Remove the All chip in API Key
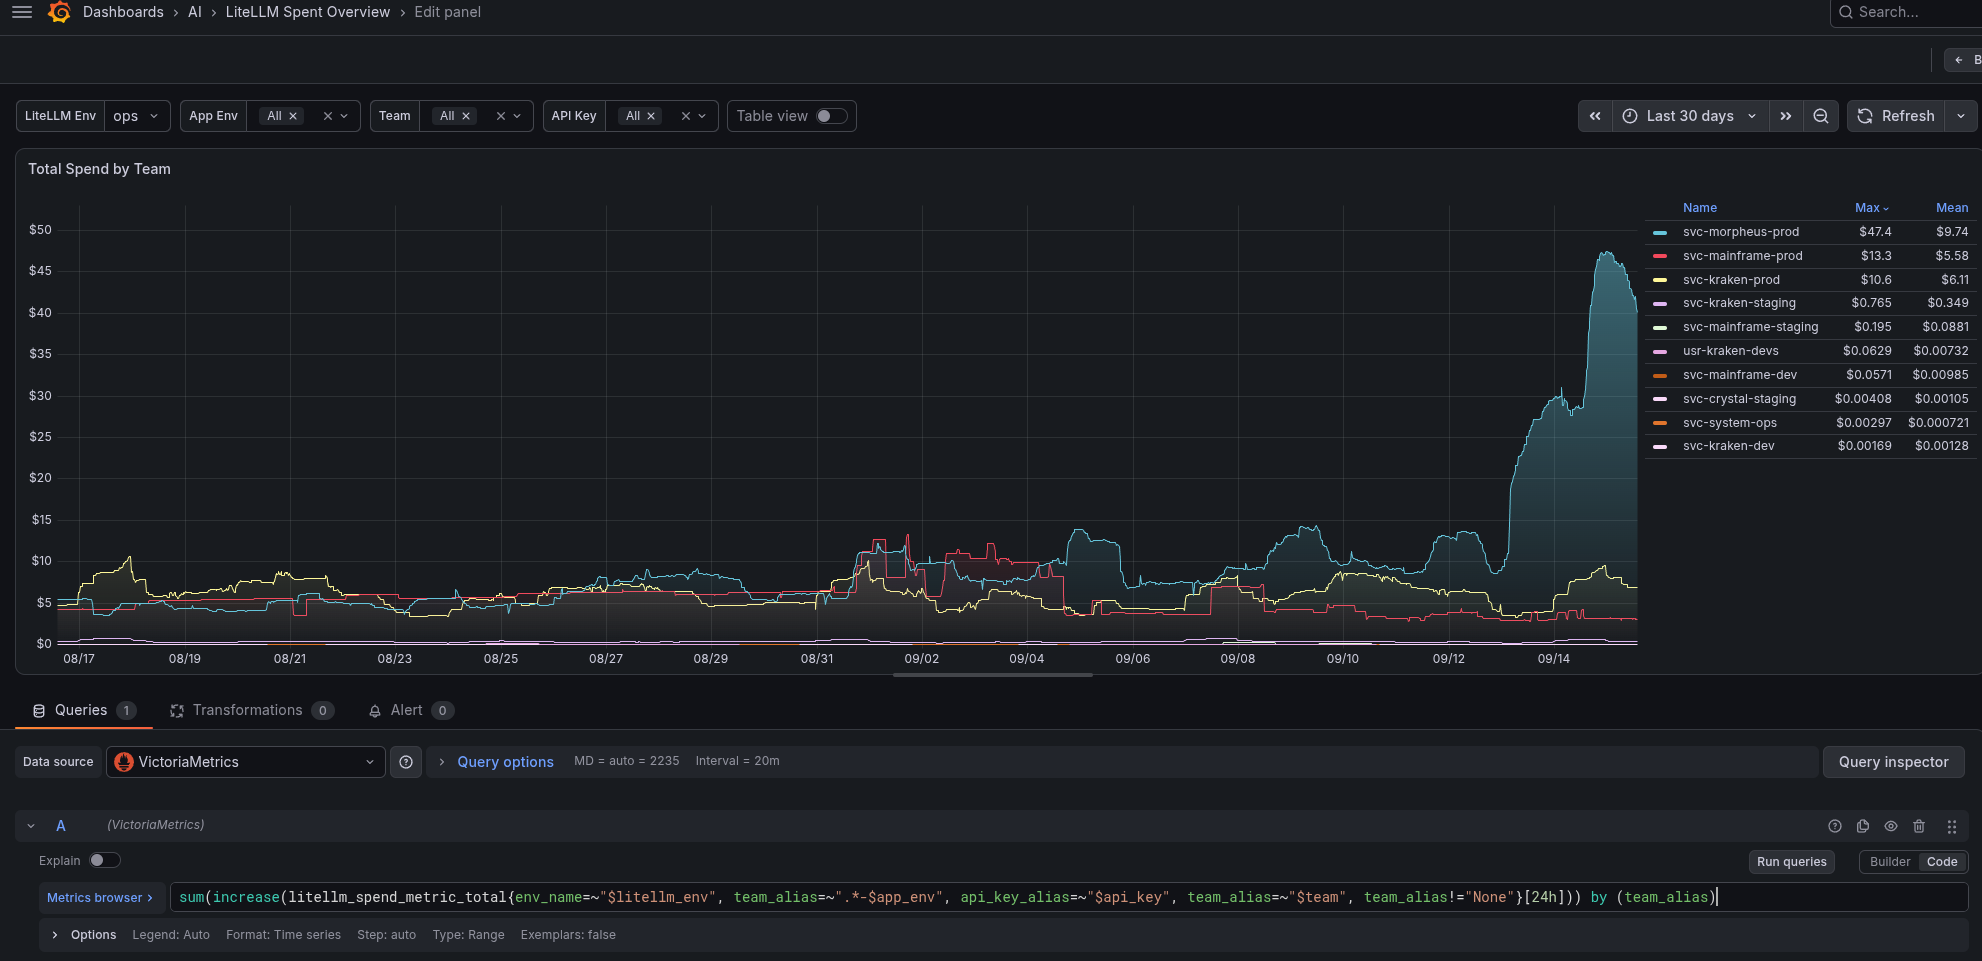This screenshot has height=961, width=1982. pyautogui.click(x=651, y=116)
